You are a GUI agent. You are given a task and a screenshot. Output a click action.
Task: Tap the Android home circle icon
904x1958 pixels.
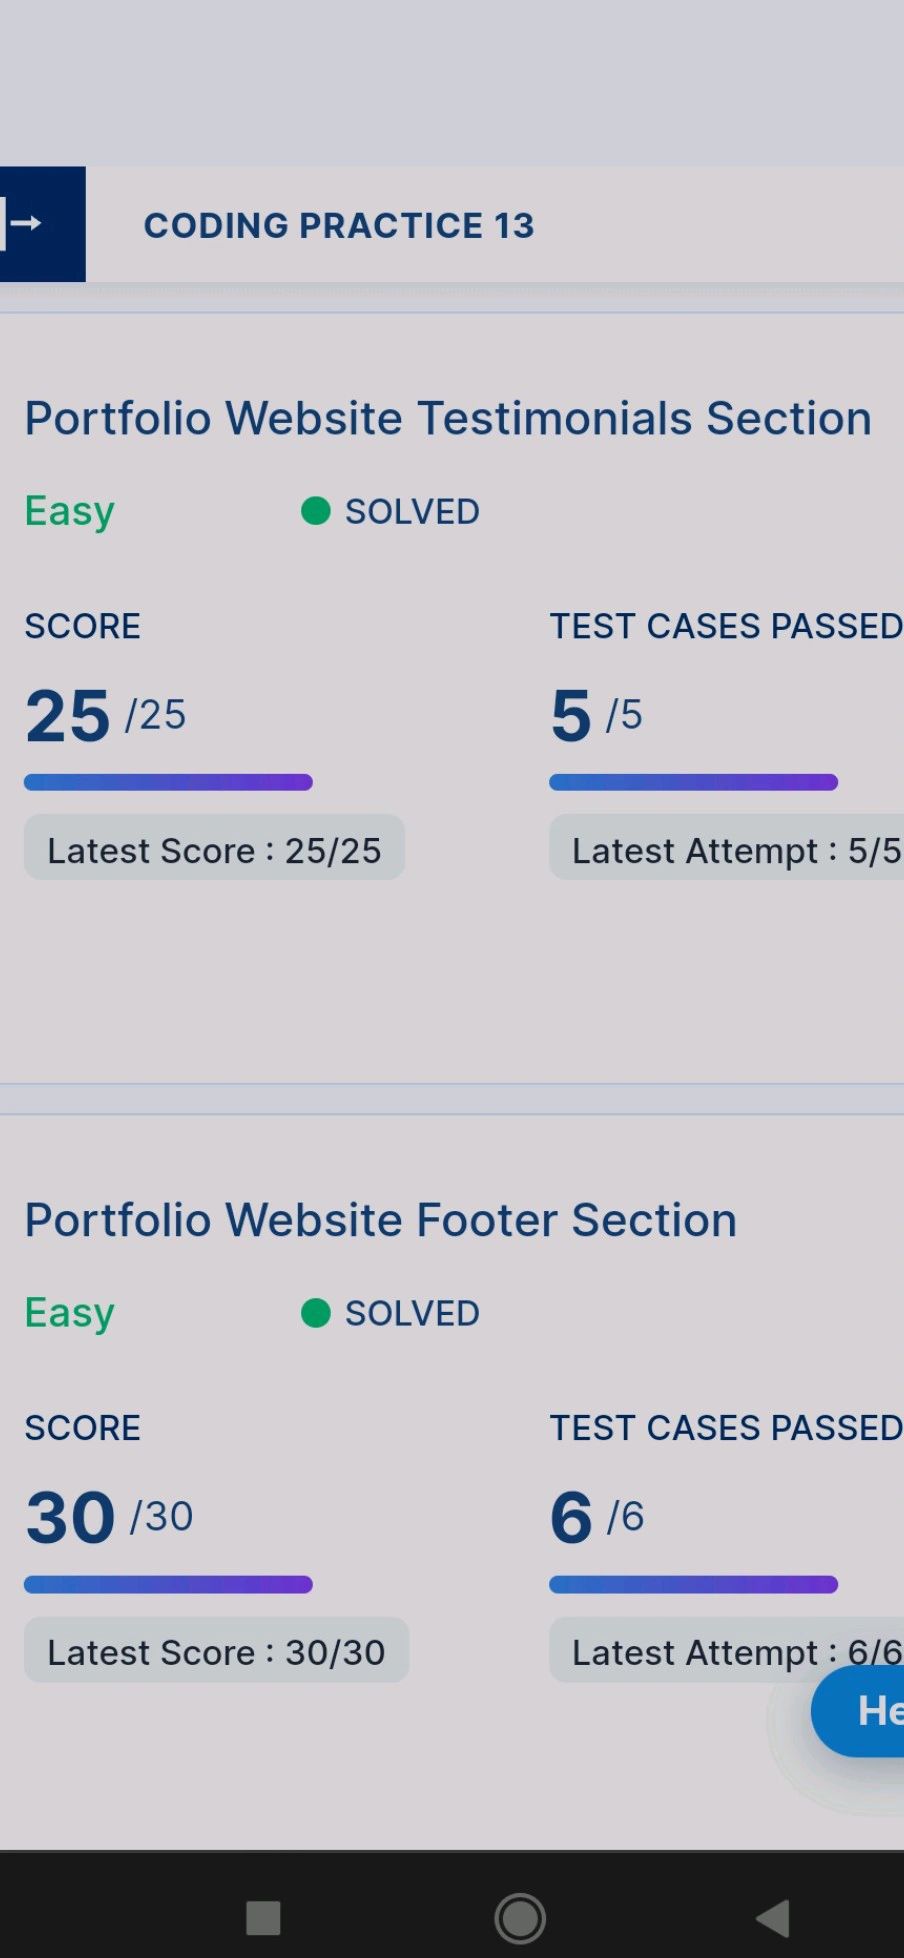pyautogui.click(x=520, y=1918)
